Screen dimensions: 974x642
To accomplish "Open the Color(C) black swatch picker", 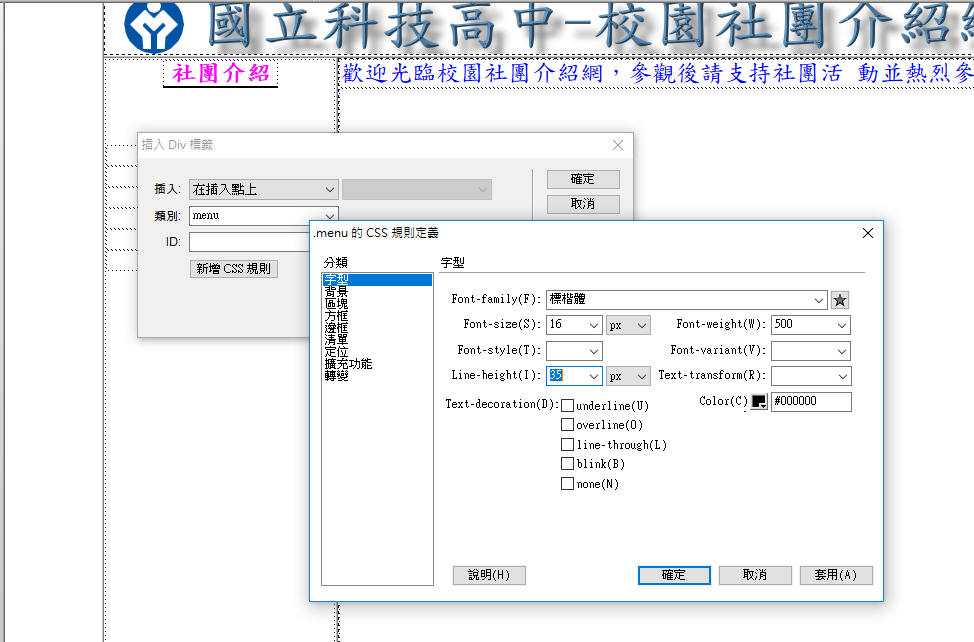I will click(759, 401).
